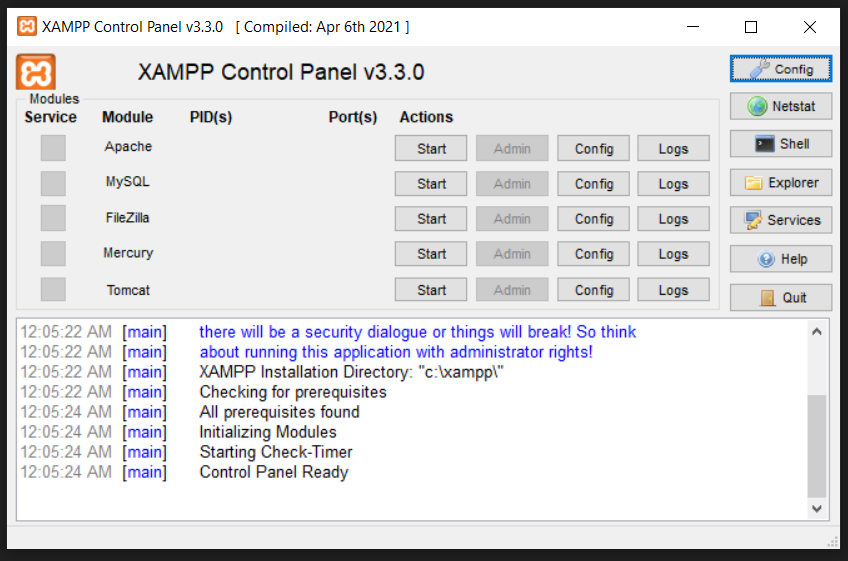848x561 pixels.
Task: Launch the Shell terminal icon button
Action: 780,144
